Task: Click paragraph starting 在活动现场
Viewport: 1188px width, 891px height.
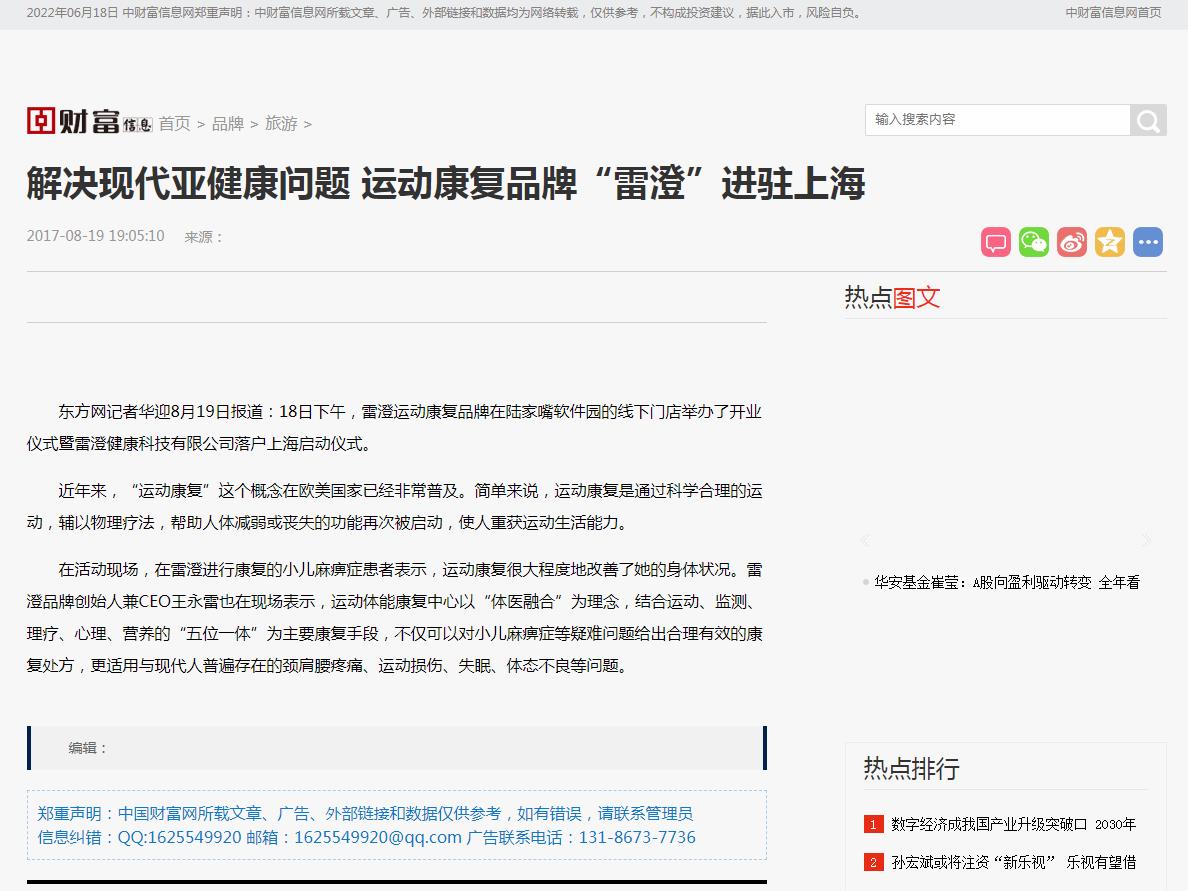Action: tap(395, 617)
